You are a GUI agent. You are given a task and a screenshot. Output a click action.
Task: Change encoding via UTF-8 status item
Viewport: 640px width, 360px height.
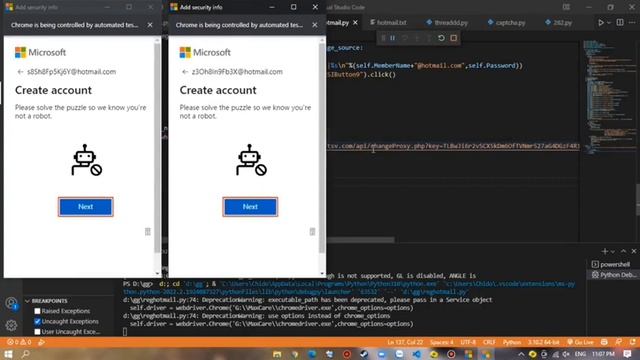pyautogui.click(x=468, y=342)
